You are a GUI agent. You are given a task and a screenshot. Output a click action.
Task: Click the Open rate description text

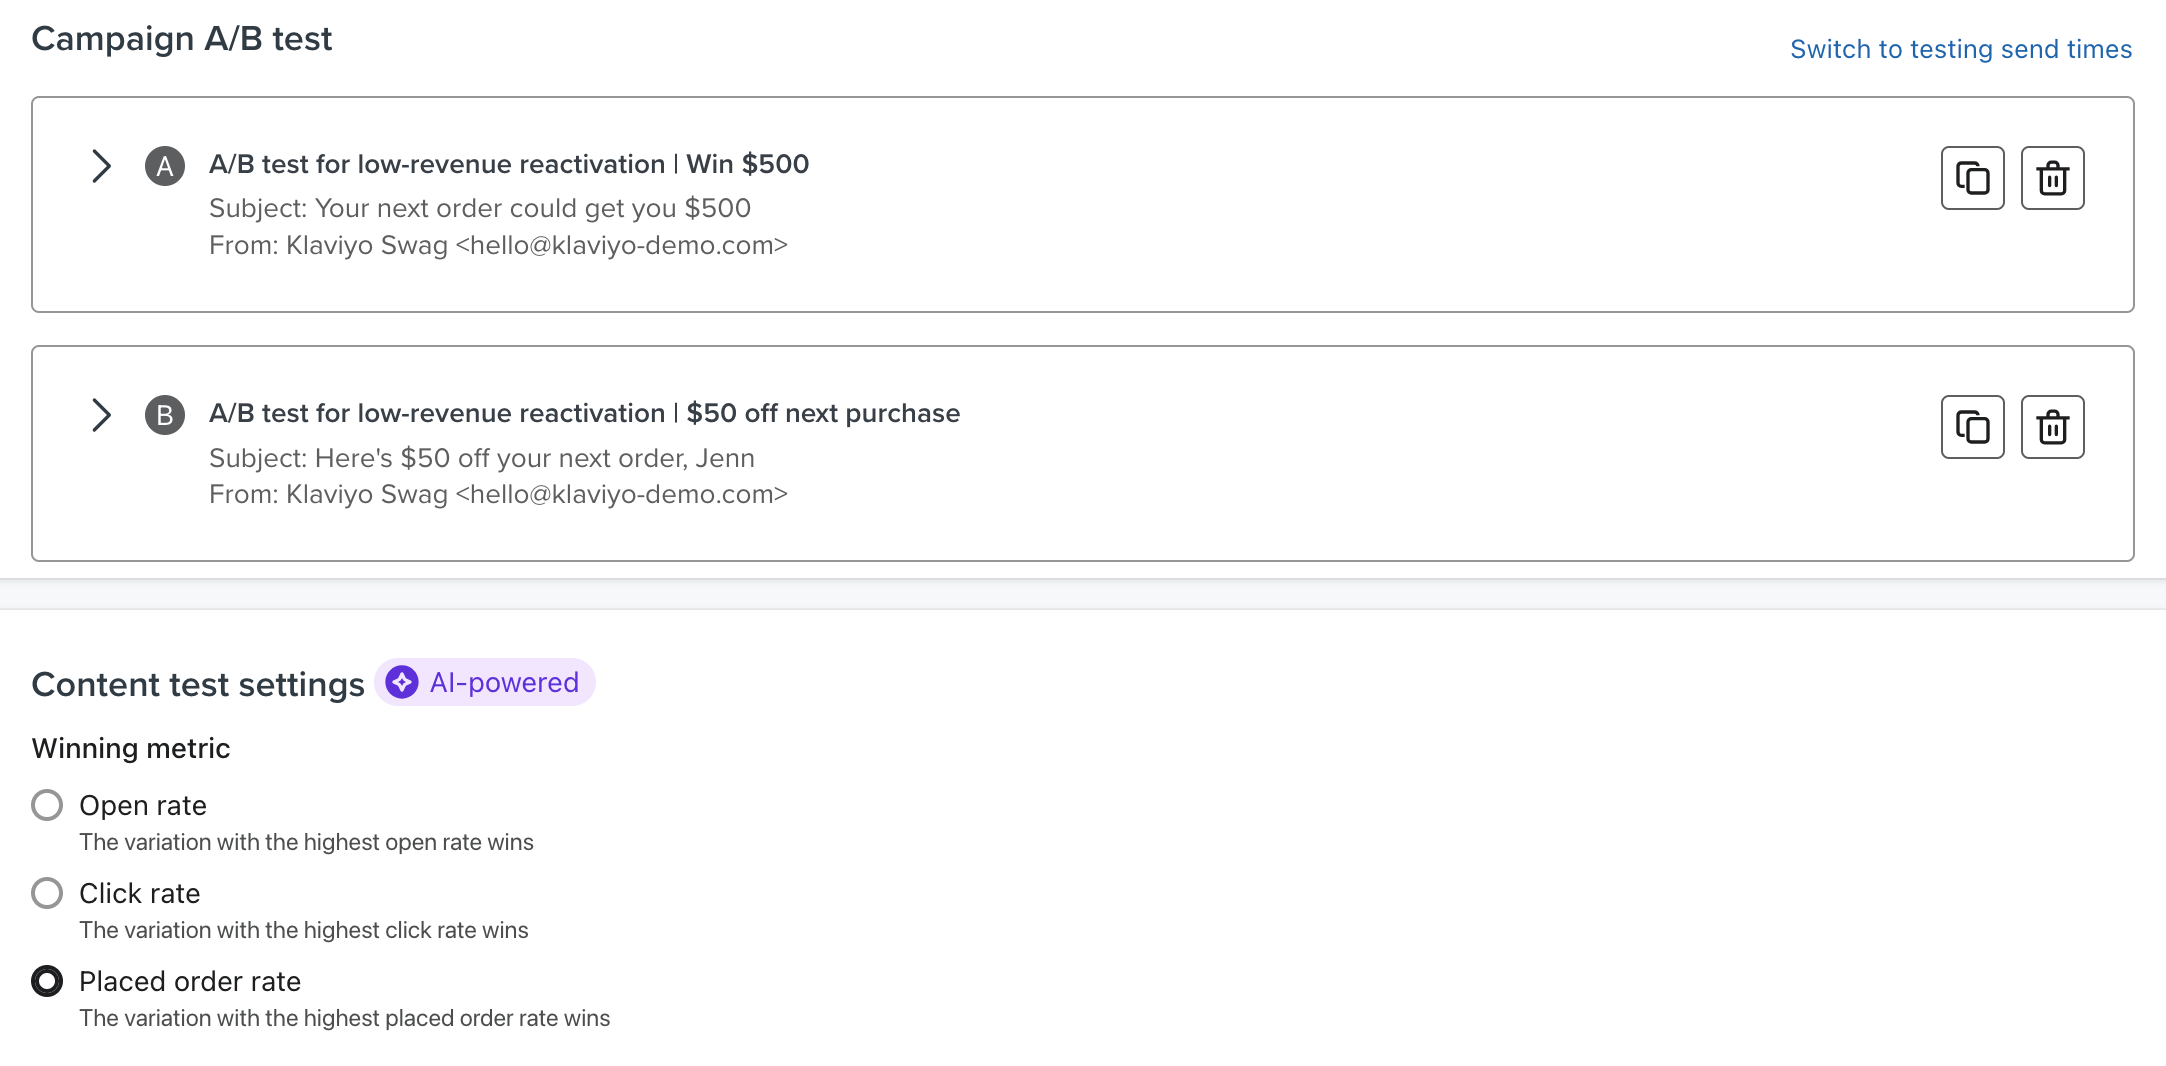[x=306, y=842]
